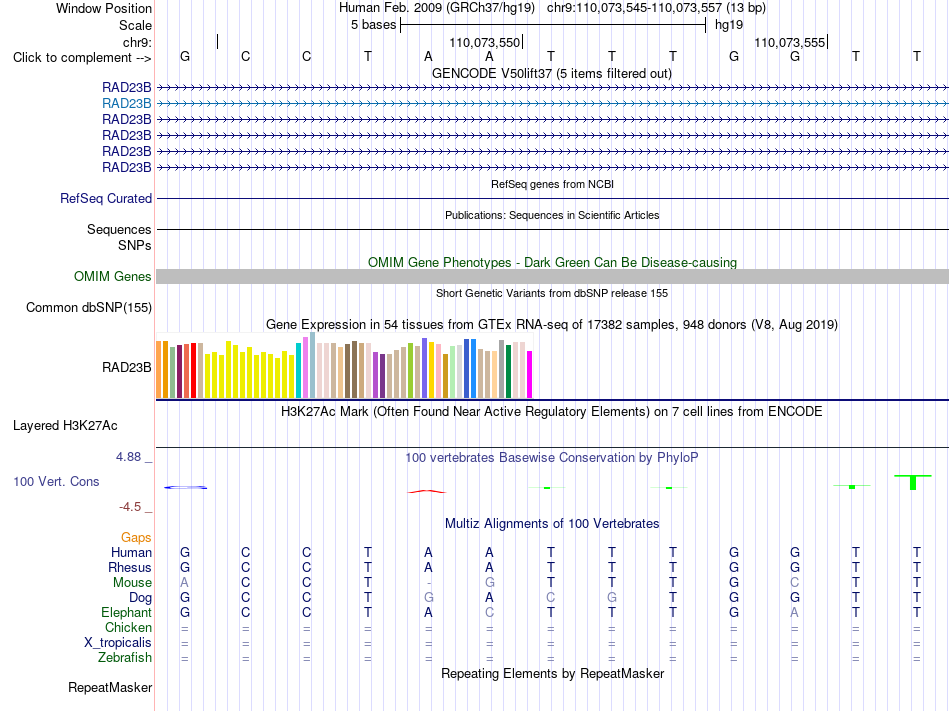Image resolution: width=950 pixels, height=711 pixels.
Task: Click the gray OMIM Genes item bar
Action: click(x=552, y=277)
